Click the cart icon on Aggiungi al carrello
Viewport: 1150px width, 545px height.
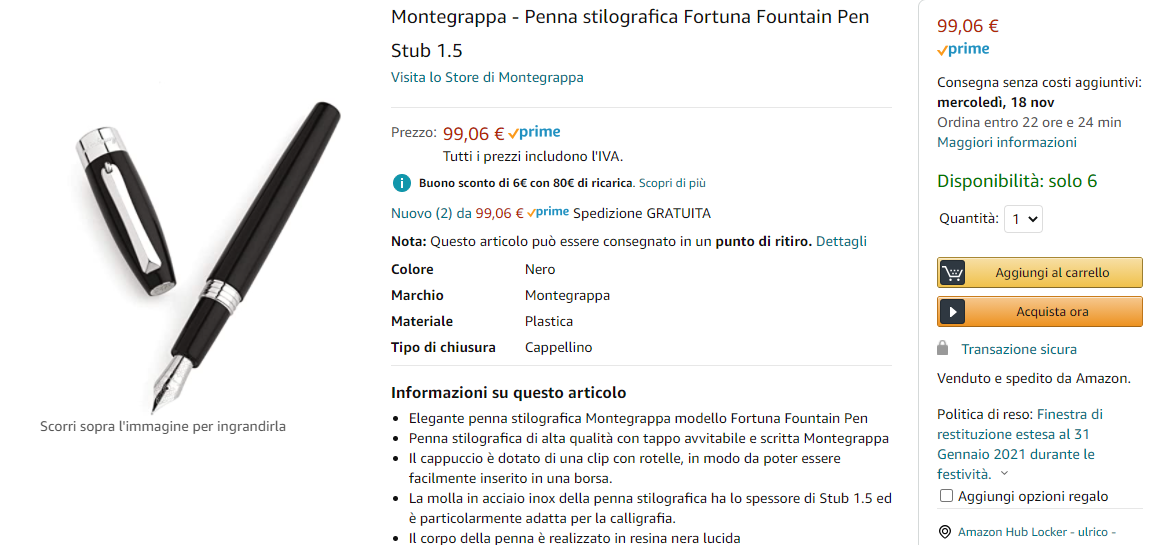(x=953, y=273)
